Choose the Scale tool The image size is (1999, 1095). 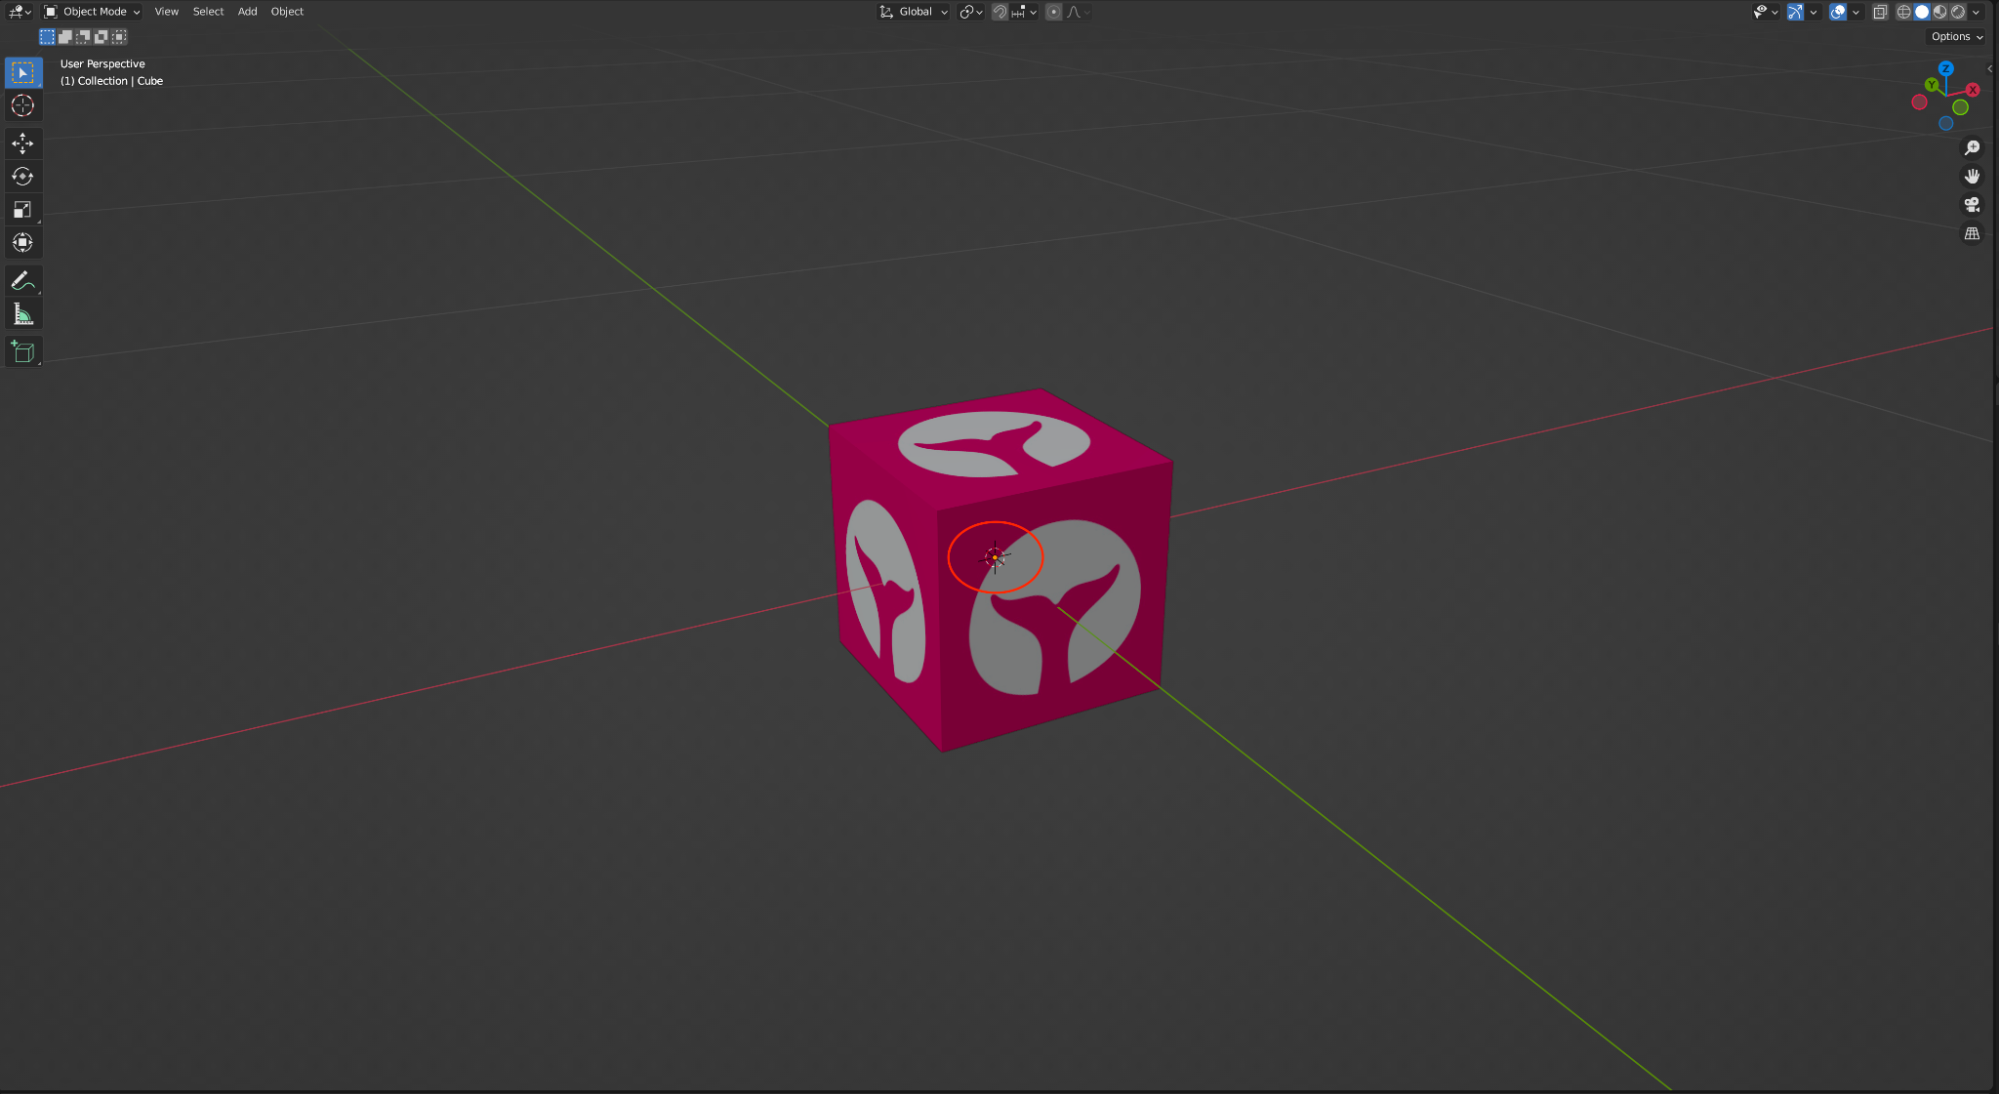tap(22, 210)
